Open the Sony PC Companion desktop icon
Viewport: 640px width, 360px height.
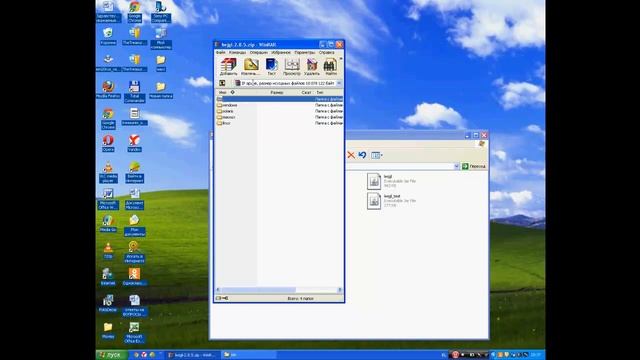(161, 11)
